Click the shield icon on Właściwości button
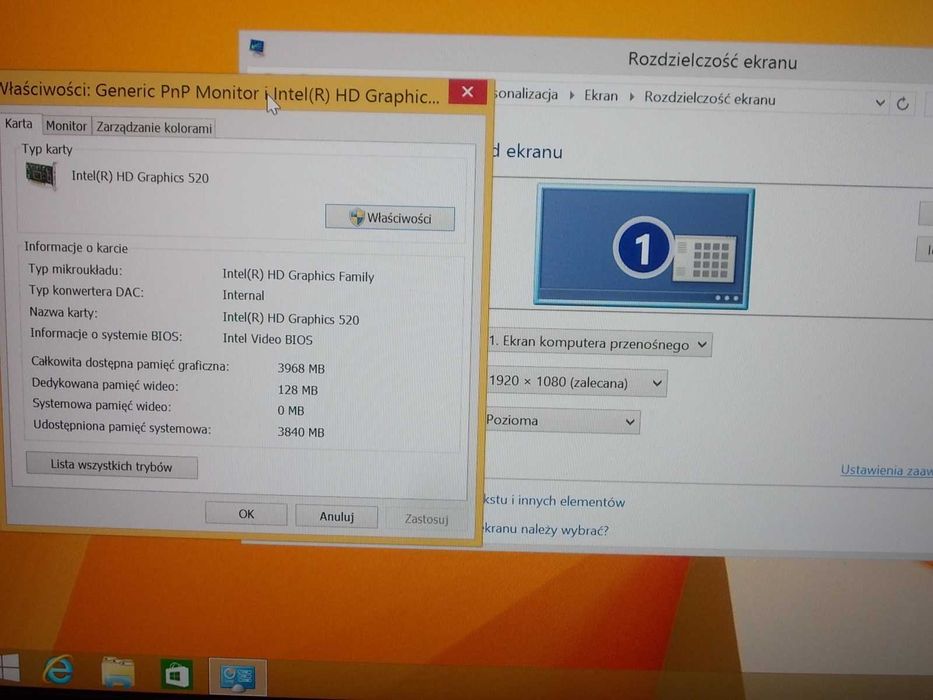933x700 pixels. tap(357, 217)
